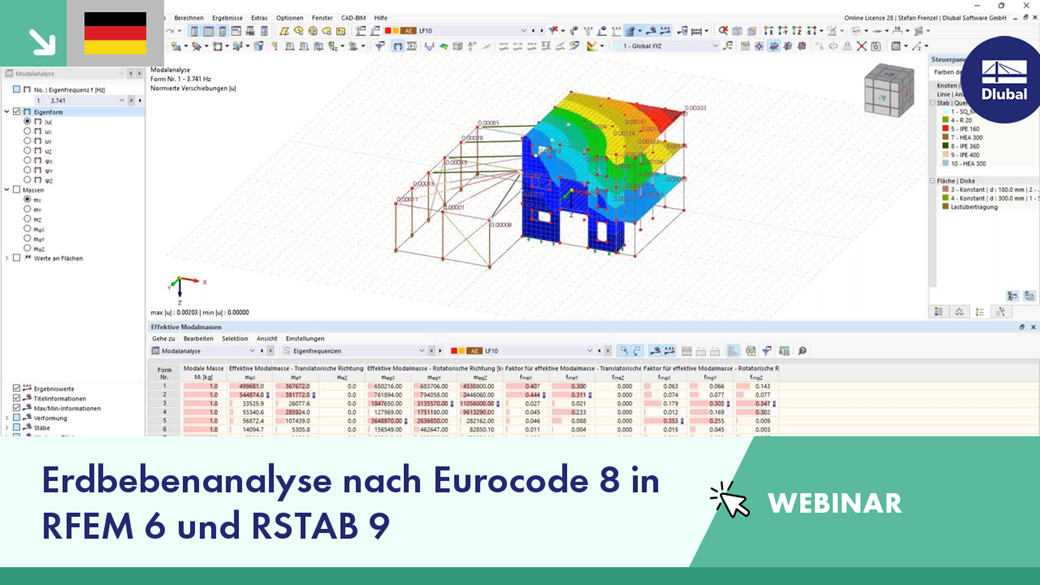Select the uX radio button under Eigenform
The height and width of the screenshot is (585, 1040).
27,131
